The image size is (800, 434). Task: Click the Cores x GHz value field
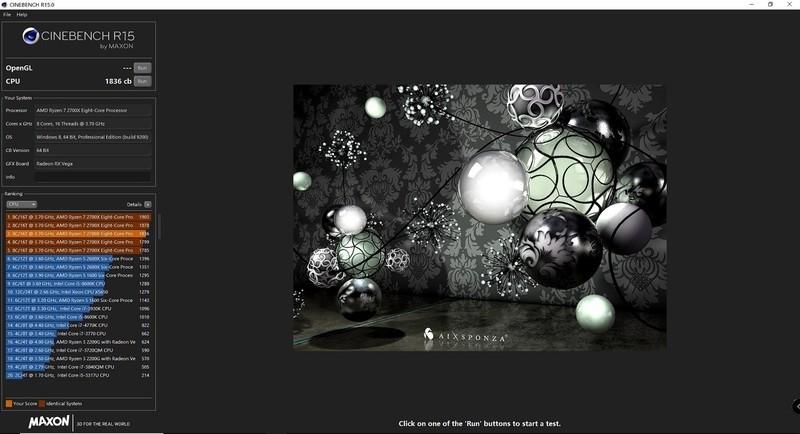coord(93,123)
